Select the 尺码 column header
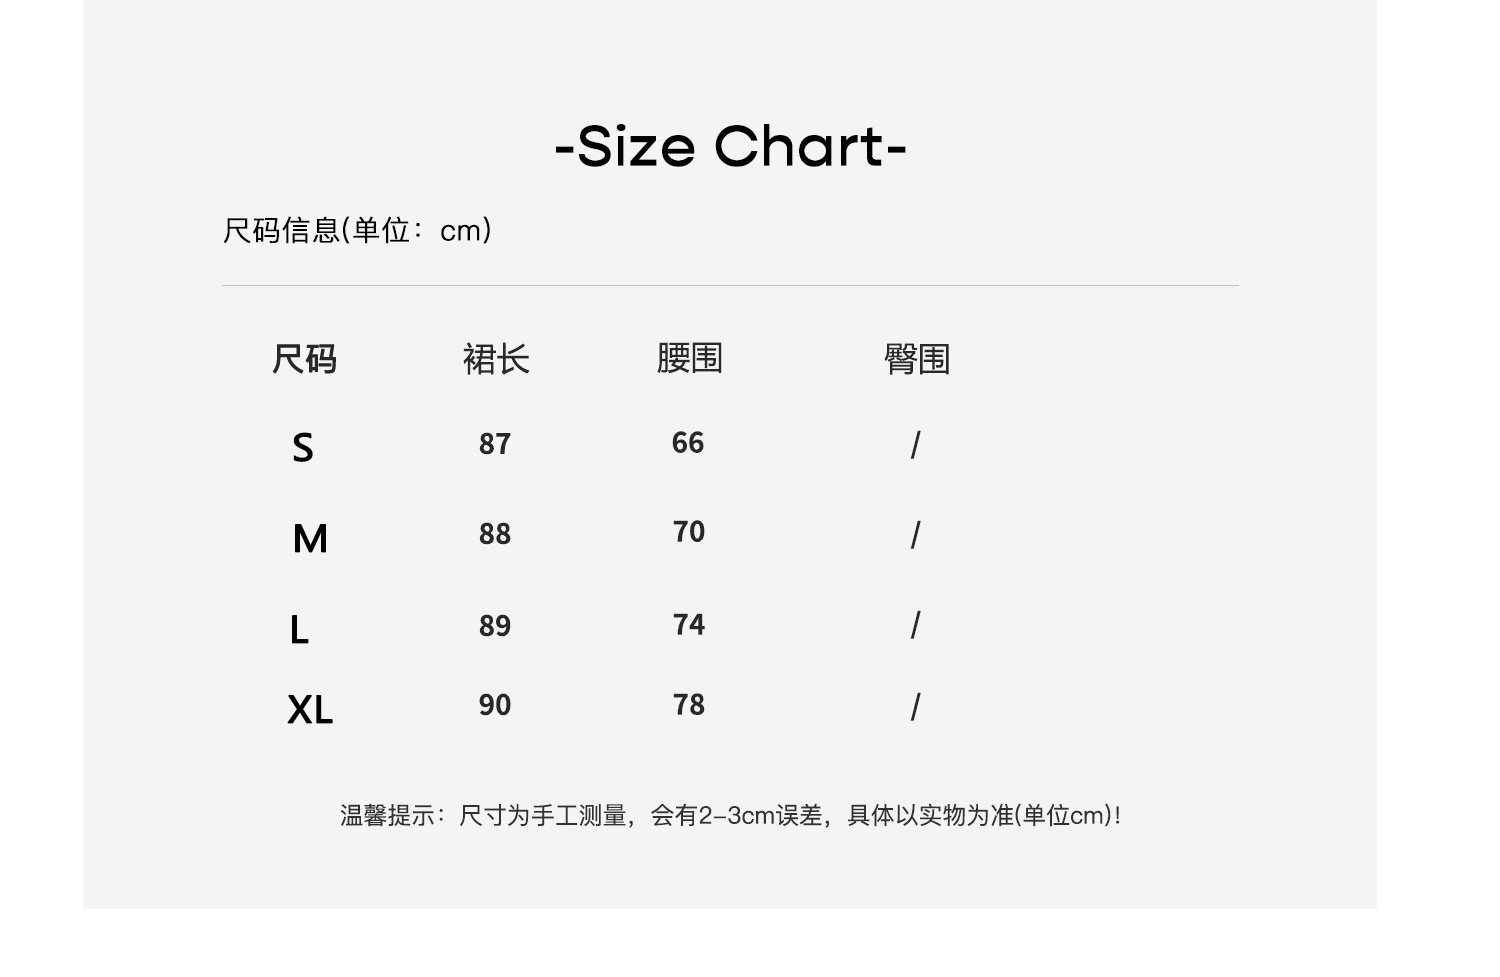Viewport: 1500px width, 977px height. pos(304,359)
